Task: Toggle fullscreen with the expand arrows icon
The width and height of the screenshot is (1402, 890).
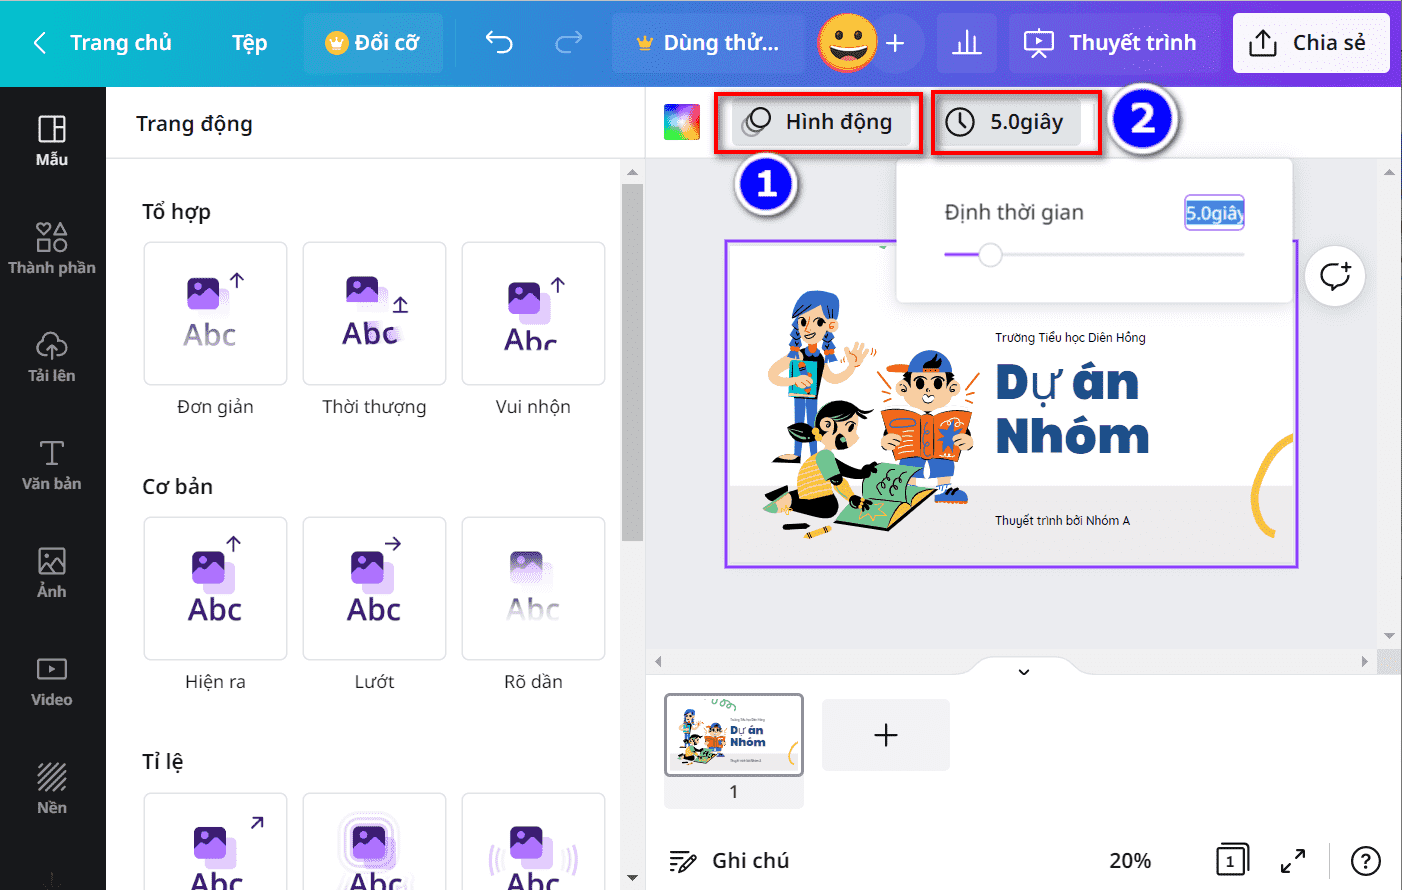Action: (1293, 860)
